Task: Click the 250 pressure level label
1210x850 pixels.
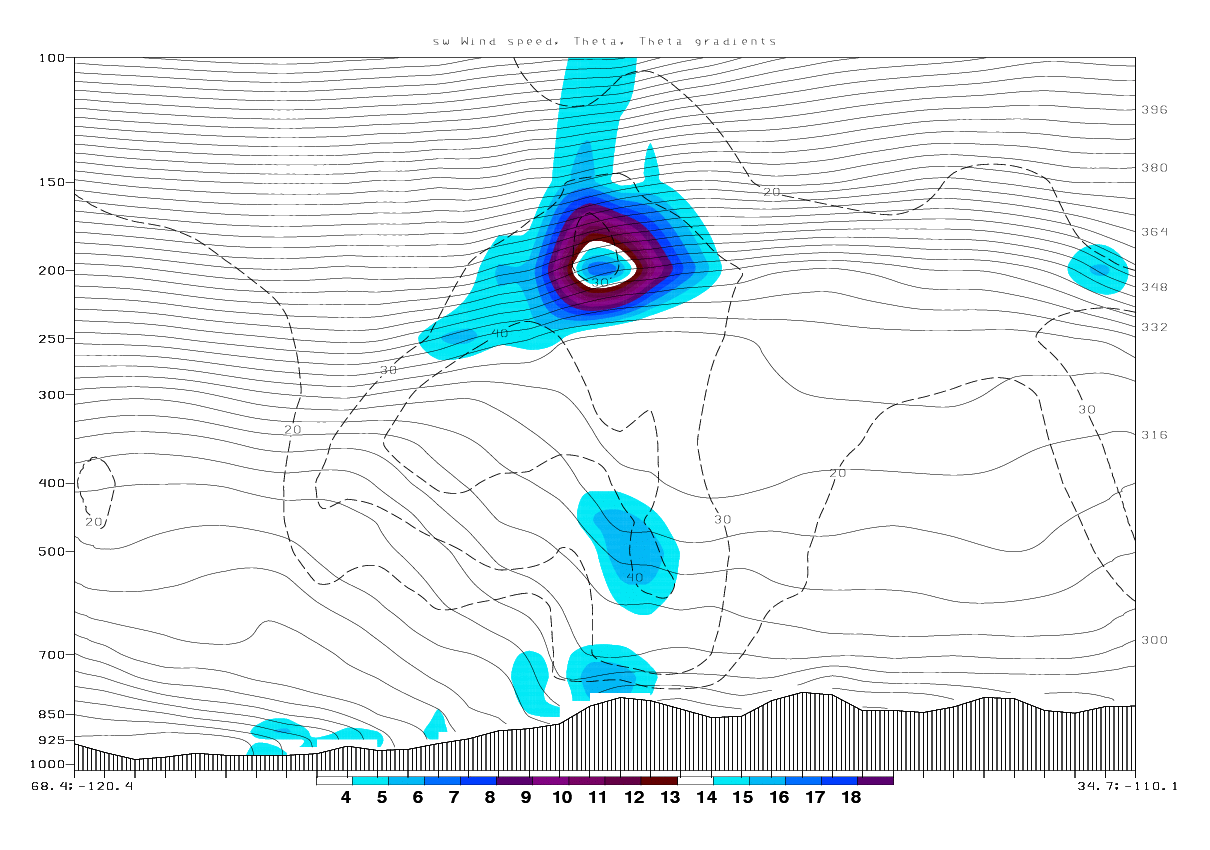Action: point(51,339)
